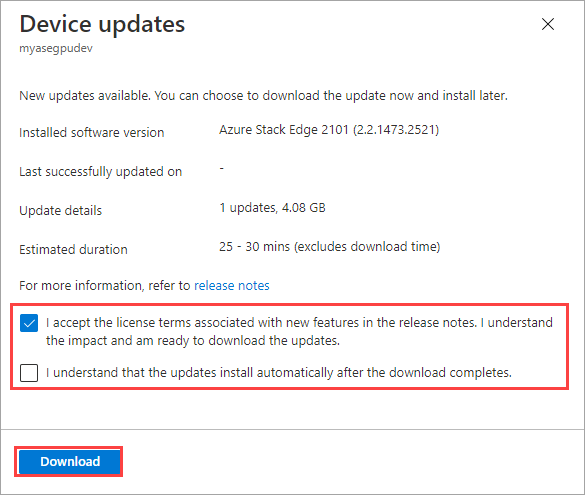
Task: Click the New updates available message
Action: [263, 95]
